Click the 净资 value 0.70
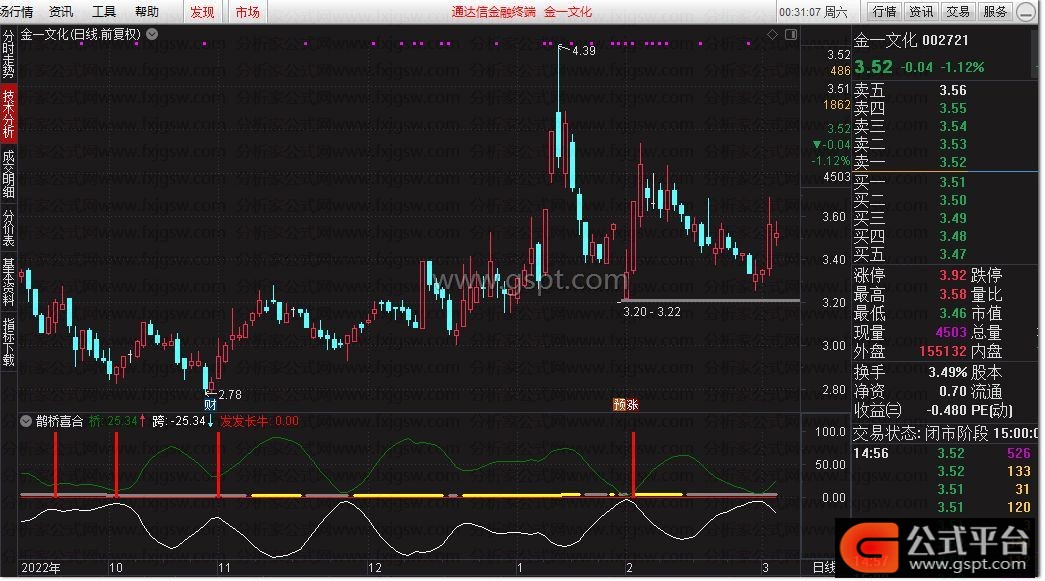Screen dimensions: 1045x581 click(x=953, y=391)
